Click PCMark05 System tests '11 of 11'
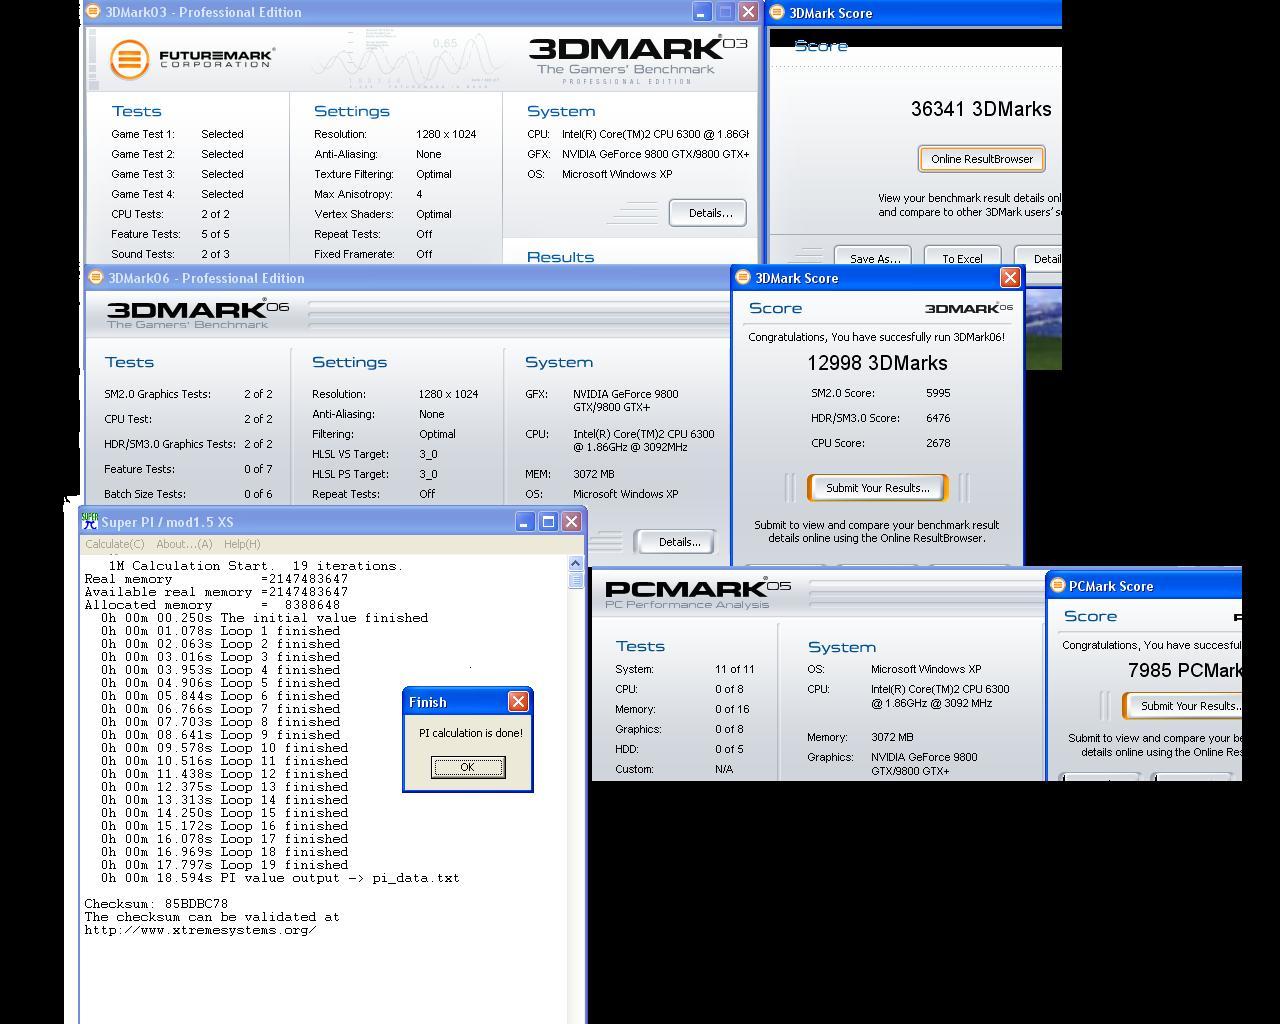The height and width of the screenshot is (1024, 1280). (x=734, y=669)
